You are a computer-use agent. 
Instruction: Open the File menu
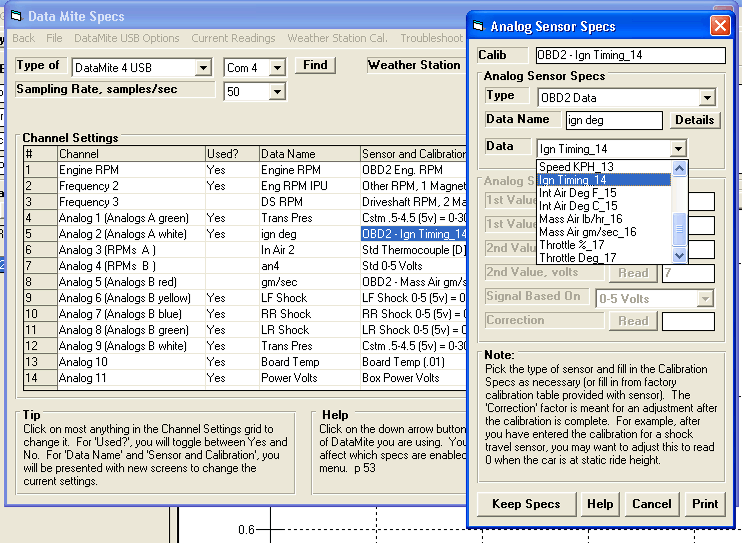click(x=54, y=38)
